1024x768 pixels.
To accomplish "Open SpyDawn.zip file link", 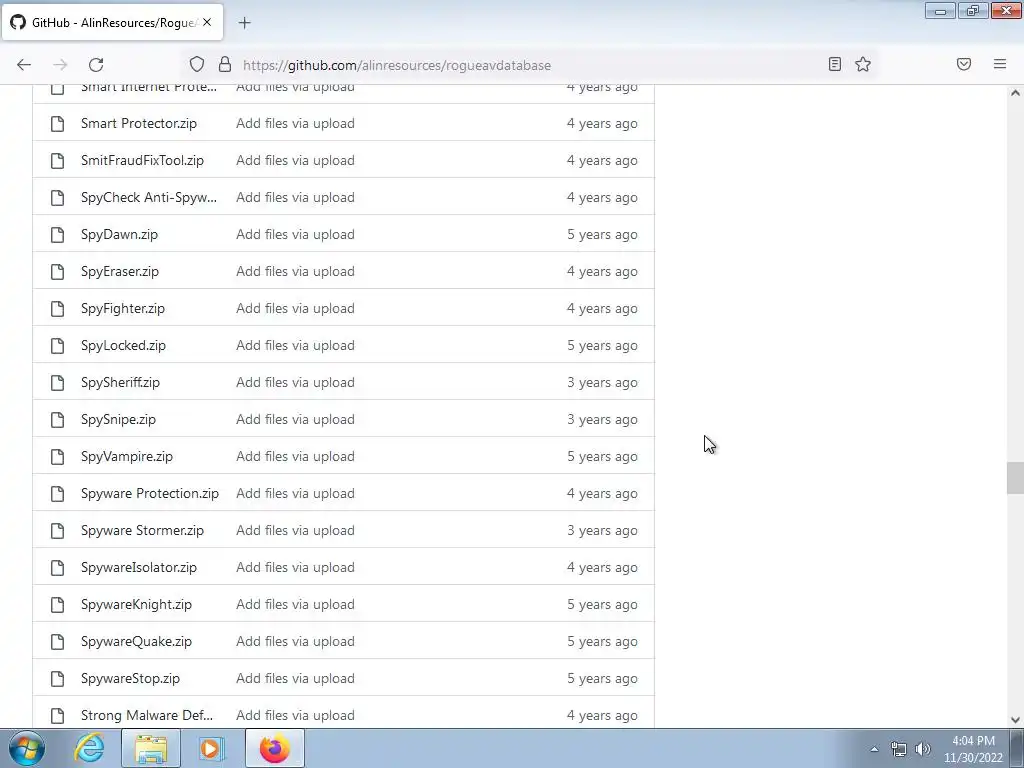I will (x=120, y=234).
